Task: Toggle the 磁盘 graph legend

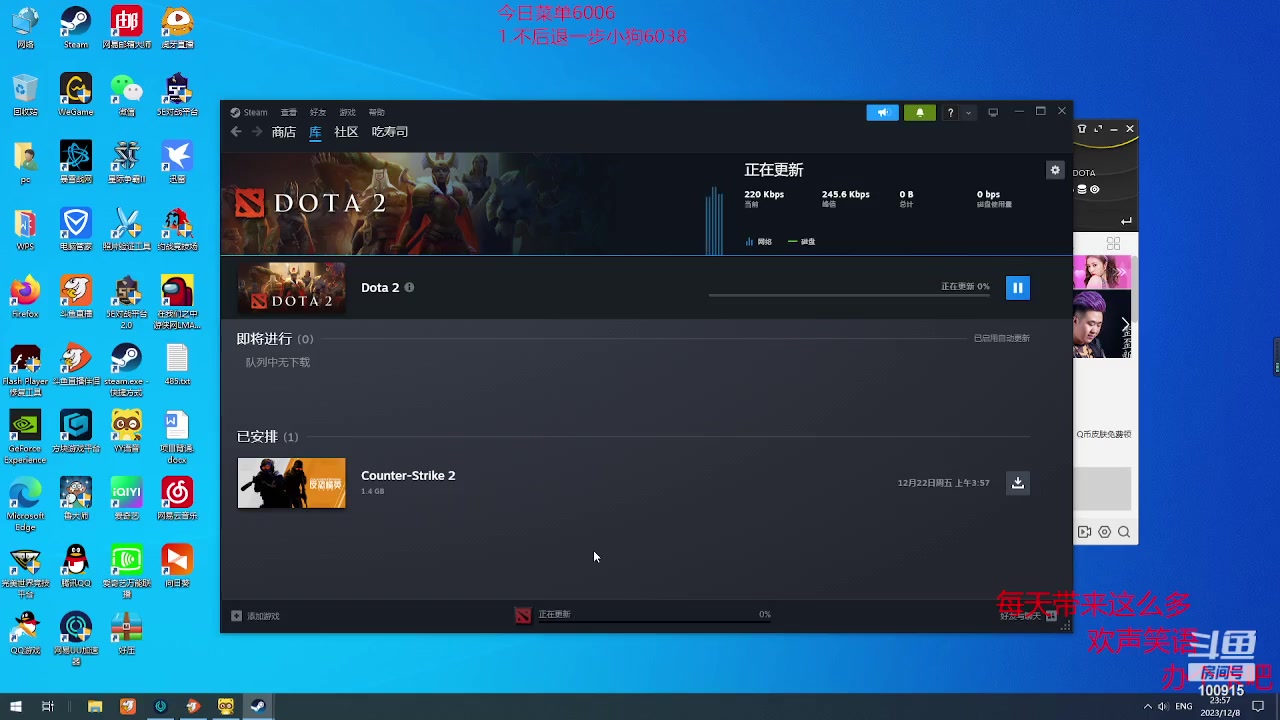Action: coord(802,242)
